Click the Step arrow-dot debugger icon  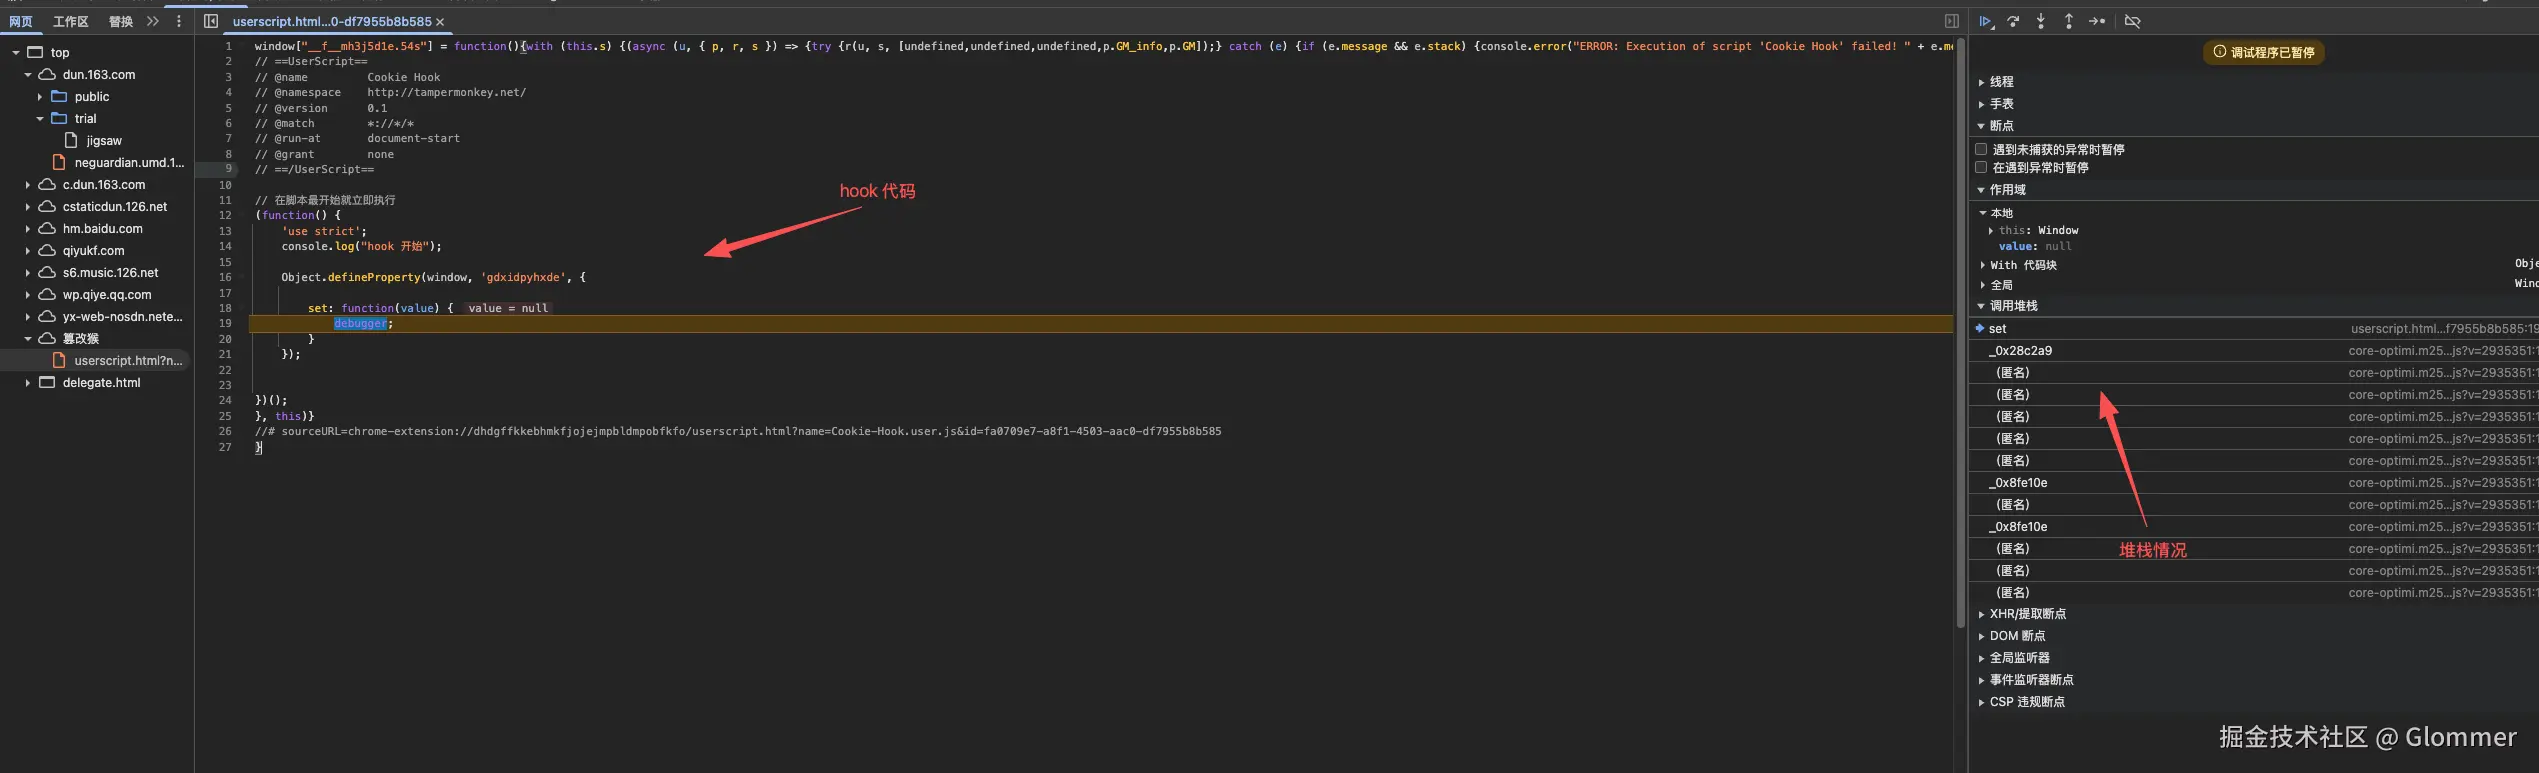tap(2097, 21)
